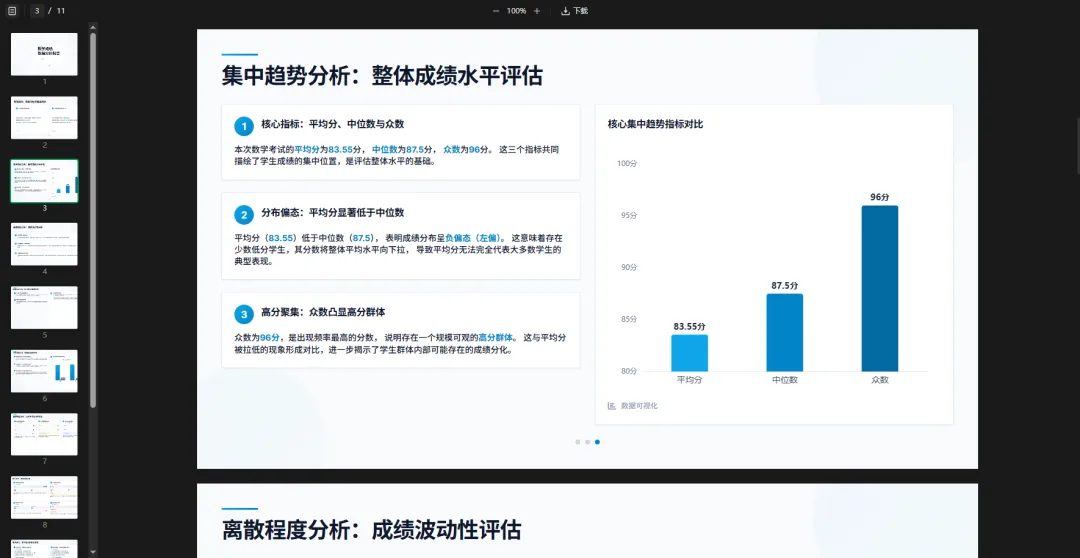1080x558 pixels.
Task: Click the thumbnail panel scrollbar
Action: [x=93, y=219]
